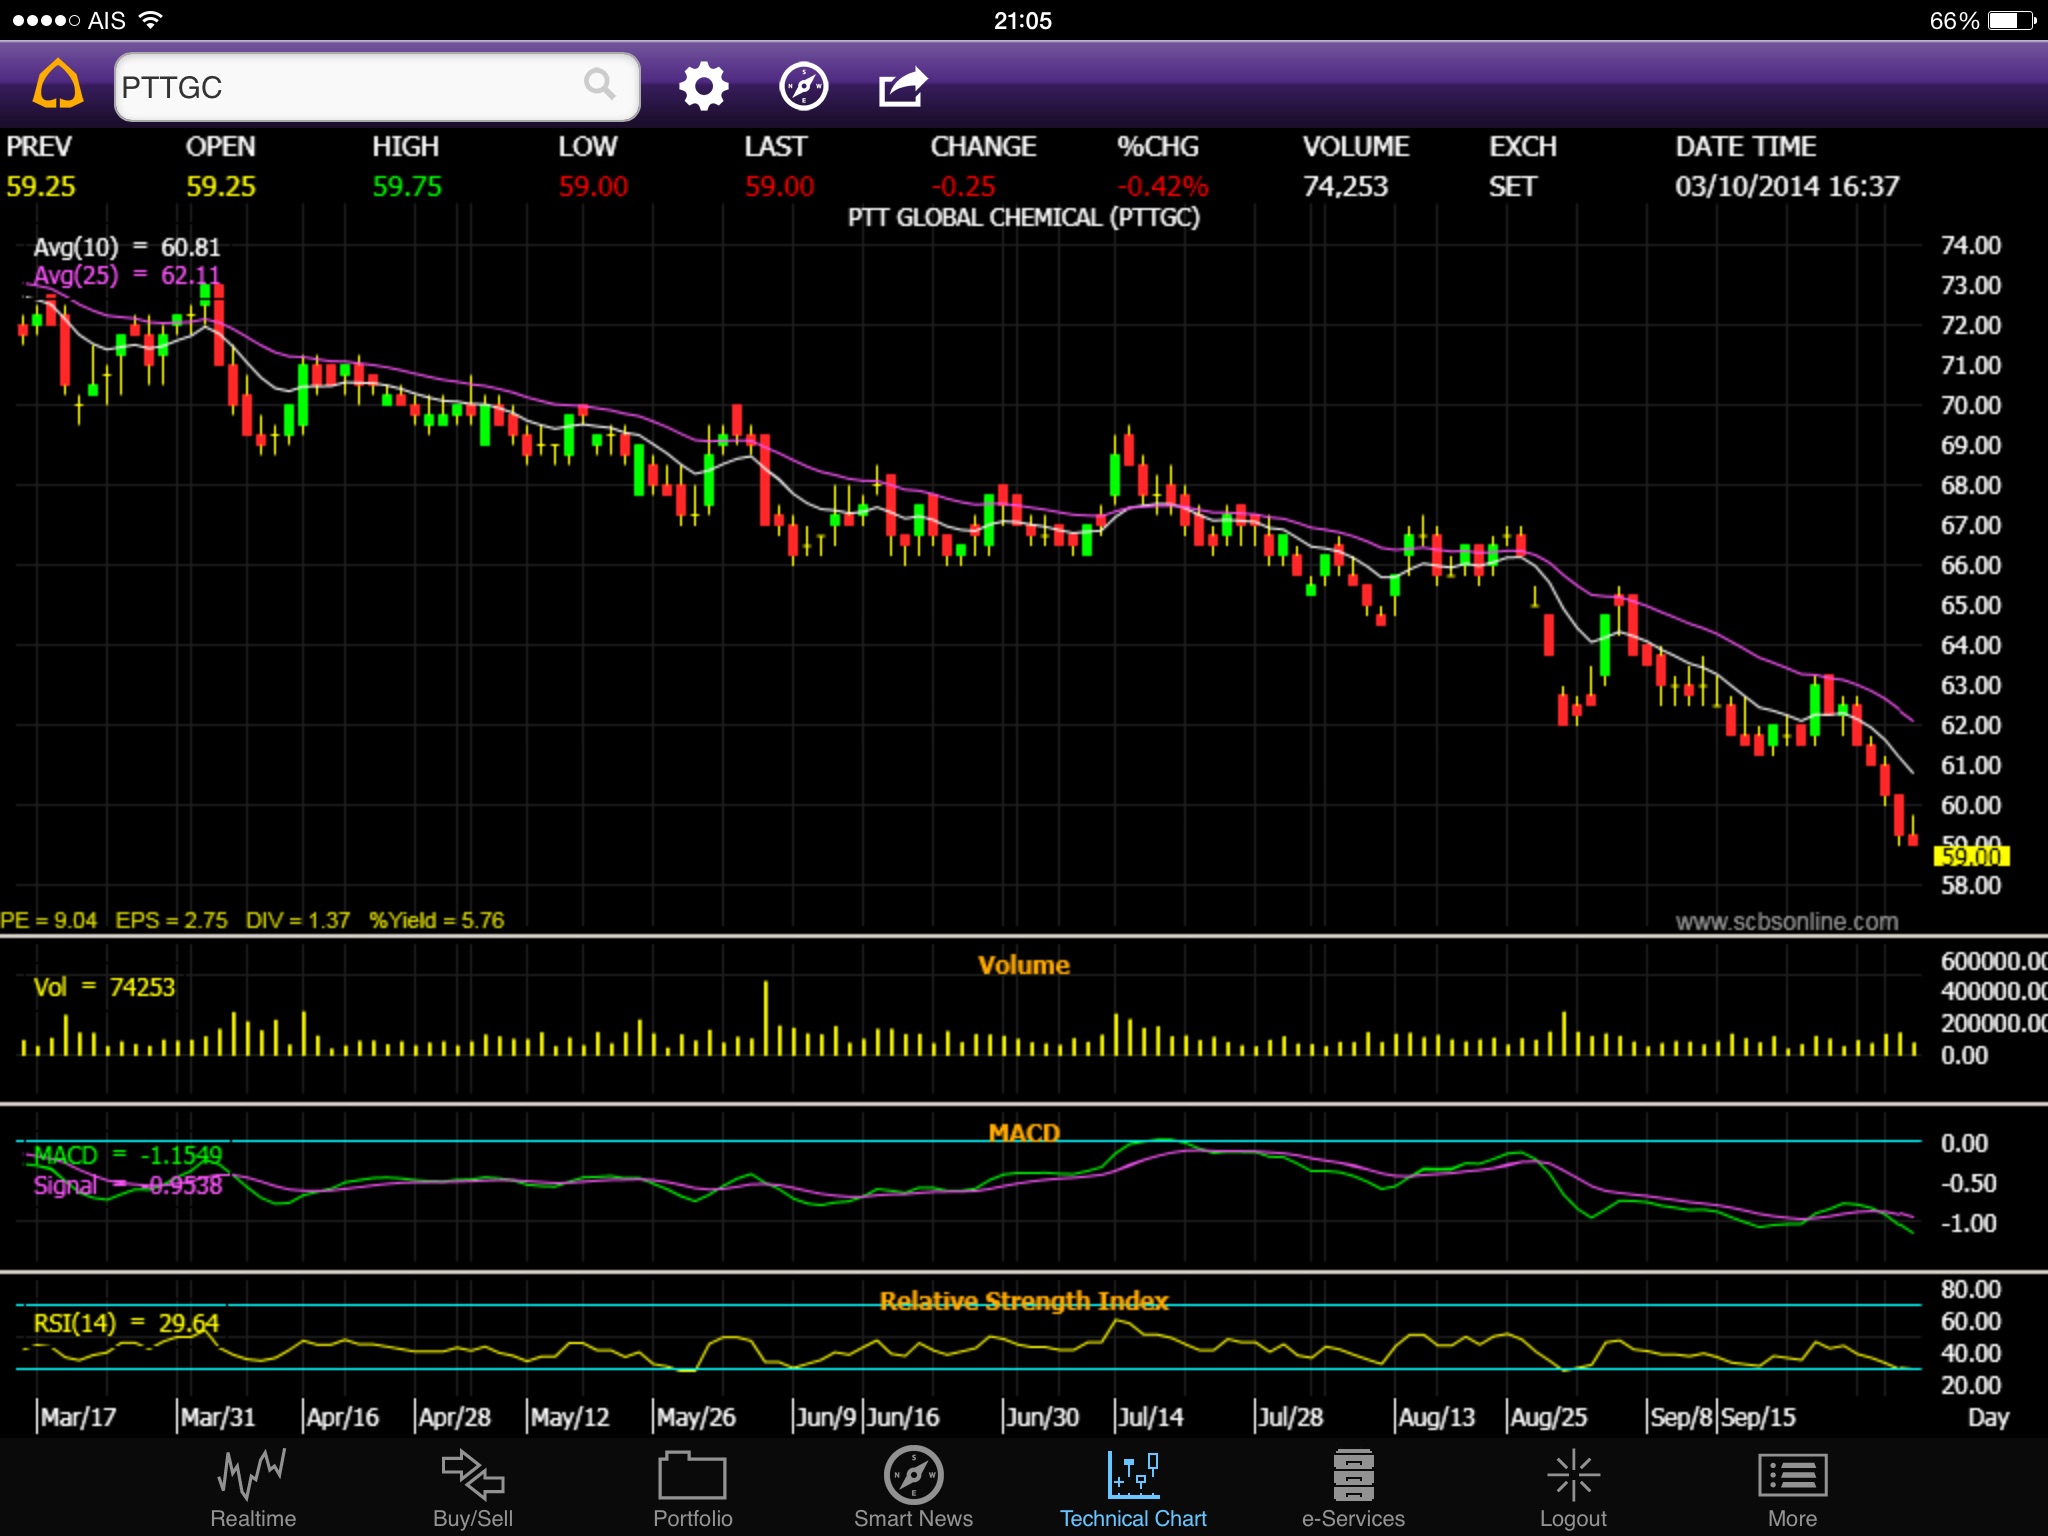Screen dimensions: 2048x1536
Task: Tap the PTT GLOBAL CHEMICAL (PTTGC) title
Action: click(1023, 217)
